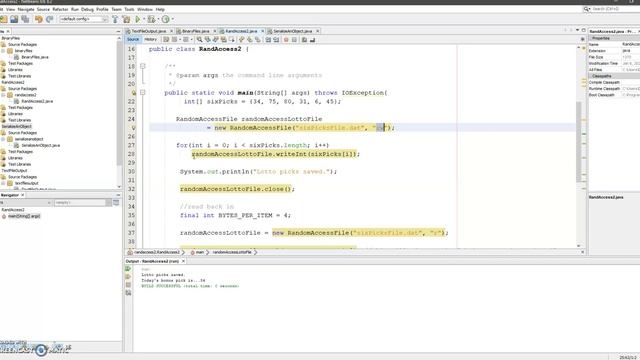640x360 pixels.
Task: Click the yellow Re-run with options icon in Output
Action: click(x=128, y=277)
